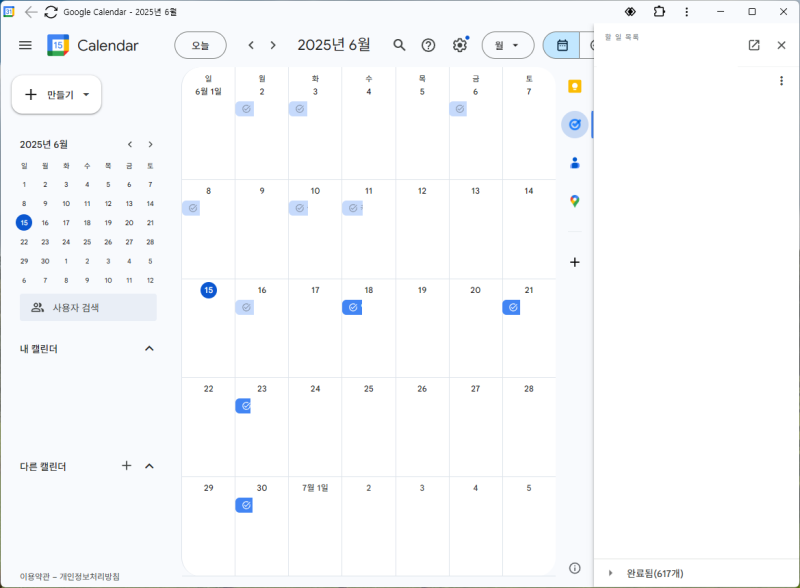The width and height of the screenshot is (800, 588).
Task: Get add-ons with the plus icon
Action: pyautogui.click(x=574, y=262)
